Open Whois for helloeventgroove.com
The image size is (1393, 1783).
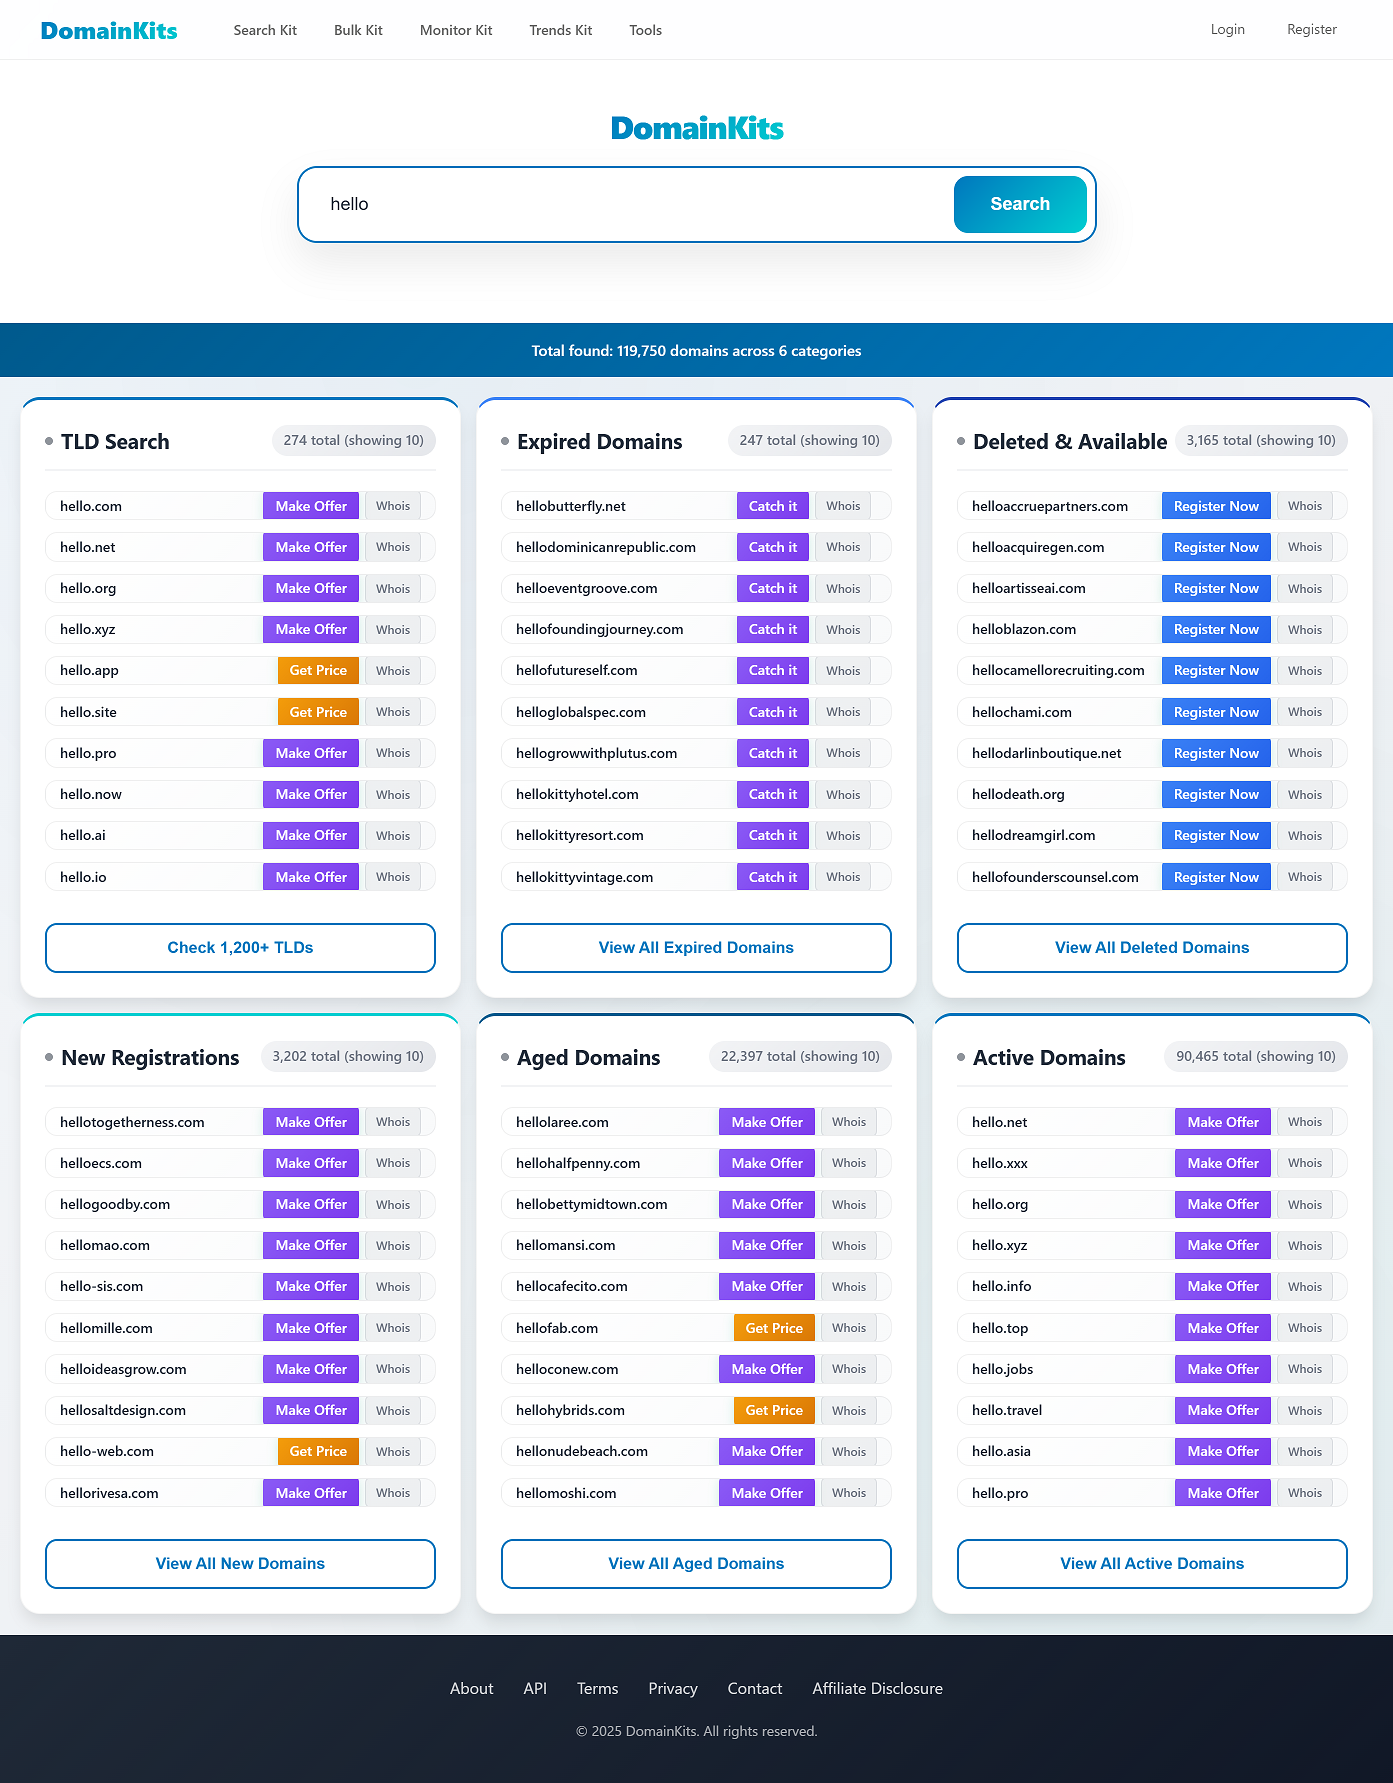[x=843, y=588]
